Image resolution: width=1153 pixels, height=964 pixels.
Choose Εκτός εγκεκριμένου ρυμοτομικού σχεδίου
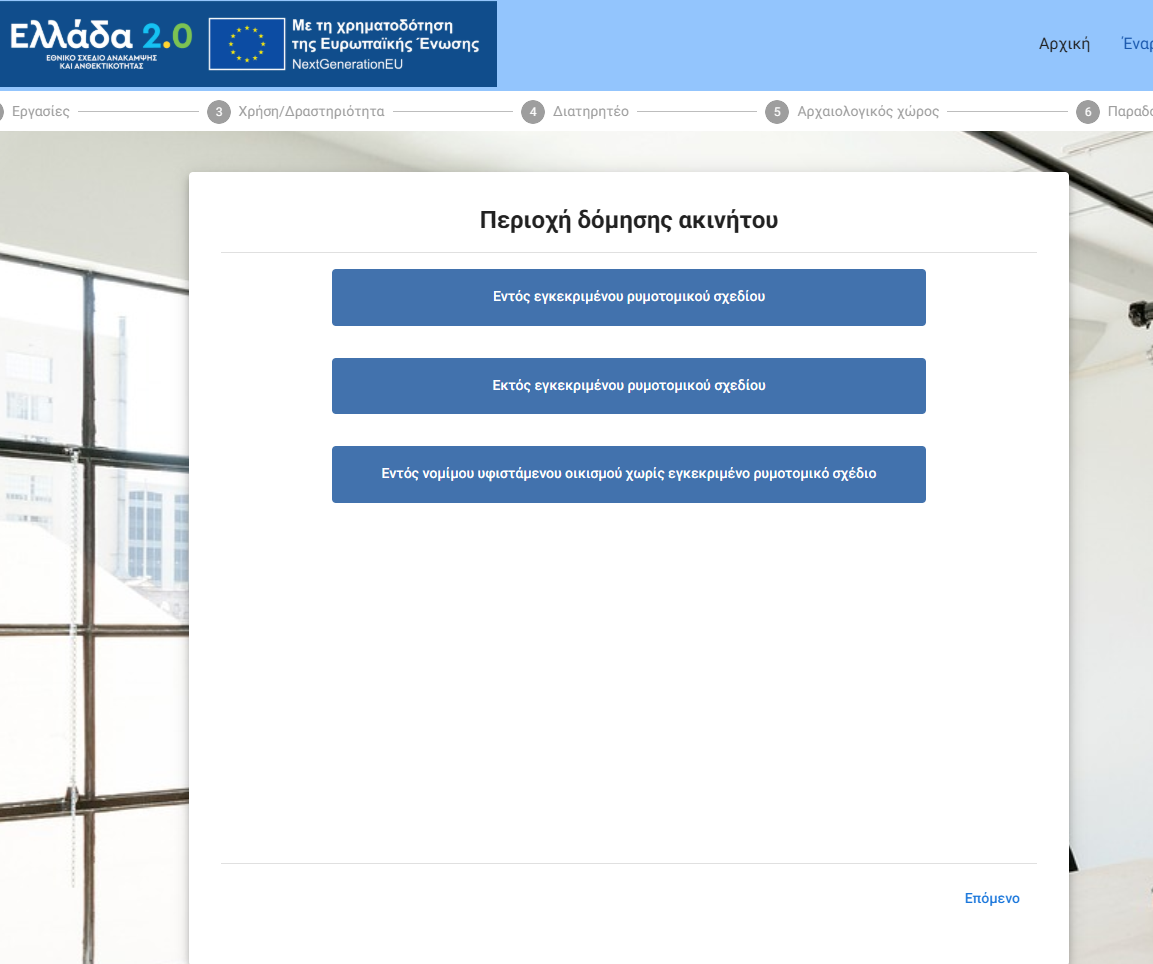click(x=628, y=386)
